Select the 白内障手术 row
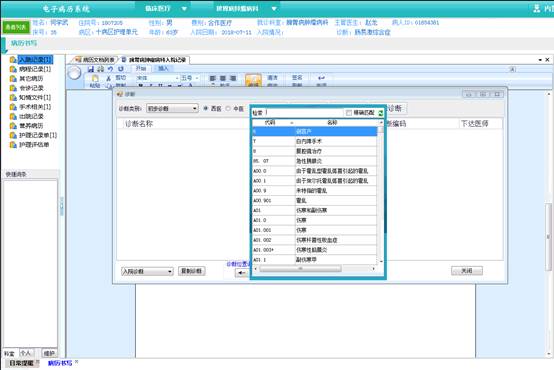The image size is (554, 370). click(314, 141)
